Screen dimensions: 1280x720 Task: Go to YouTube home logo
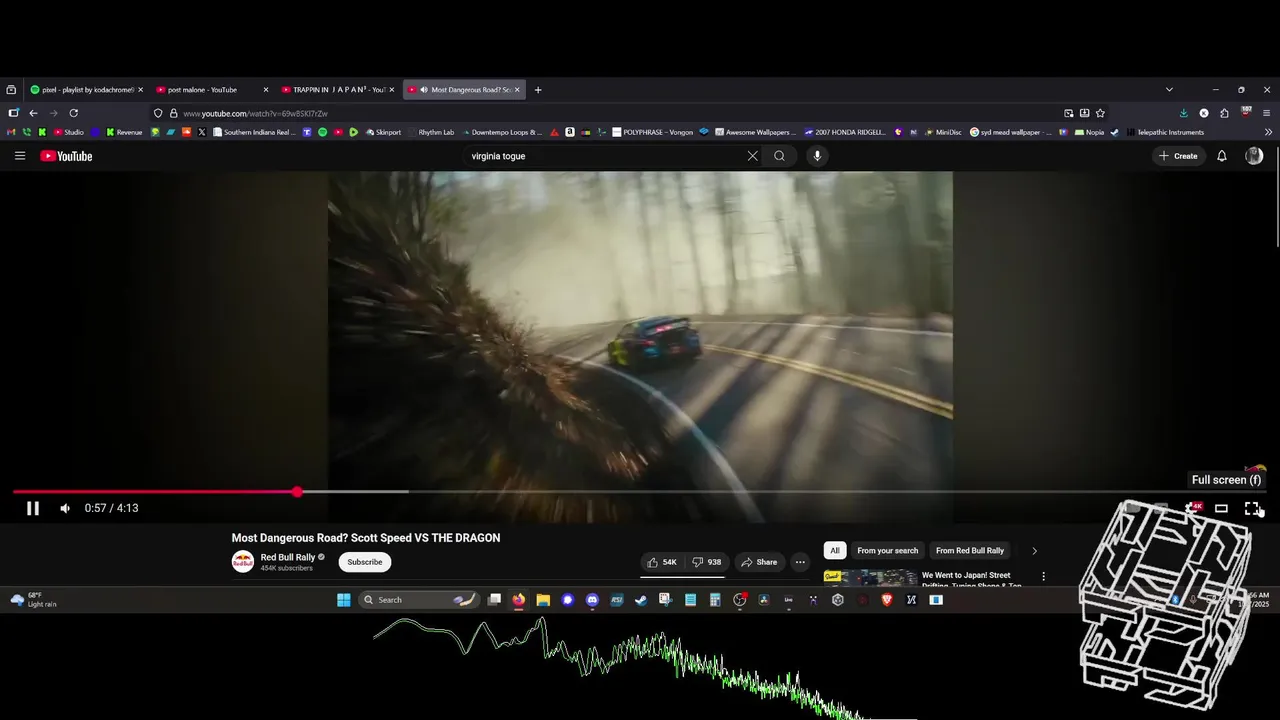tap(66, 156)
